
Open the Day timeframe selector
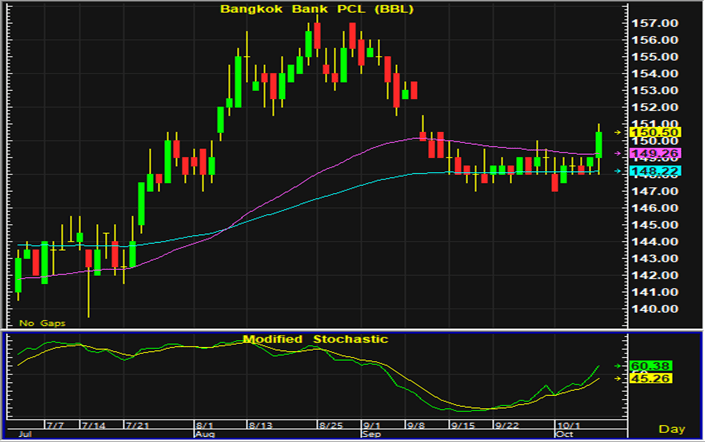tap(674, 428)
